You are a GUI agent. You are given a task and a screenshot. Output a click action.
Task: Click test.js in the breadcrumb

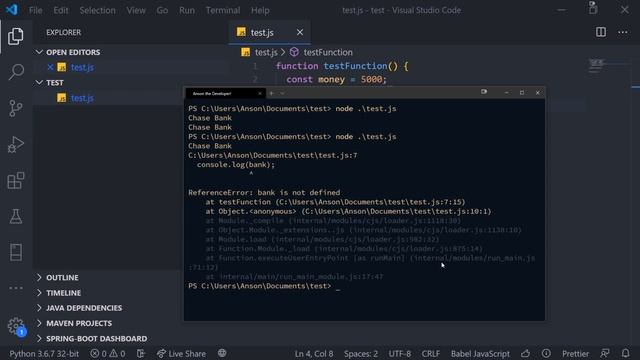coord(266,52)
